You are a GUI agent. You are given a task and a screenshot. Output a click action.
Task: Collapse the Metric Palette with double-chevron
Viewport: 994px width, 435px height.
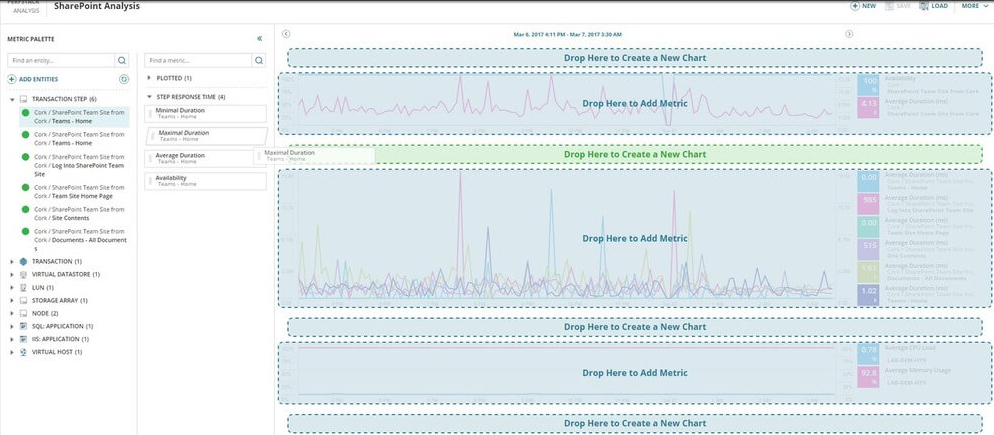coord(259,39)
